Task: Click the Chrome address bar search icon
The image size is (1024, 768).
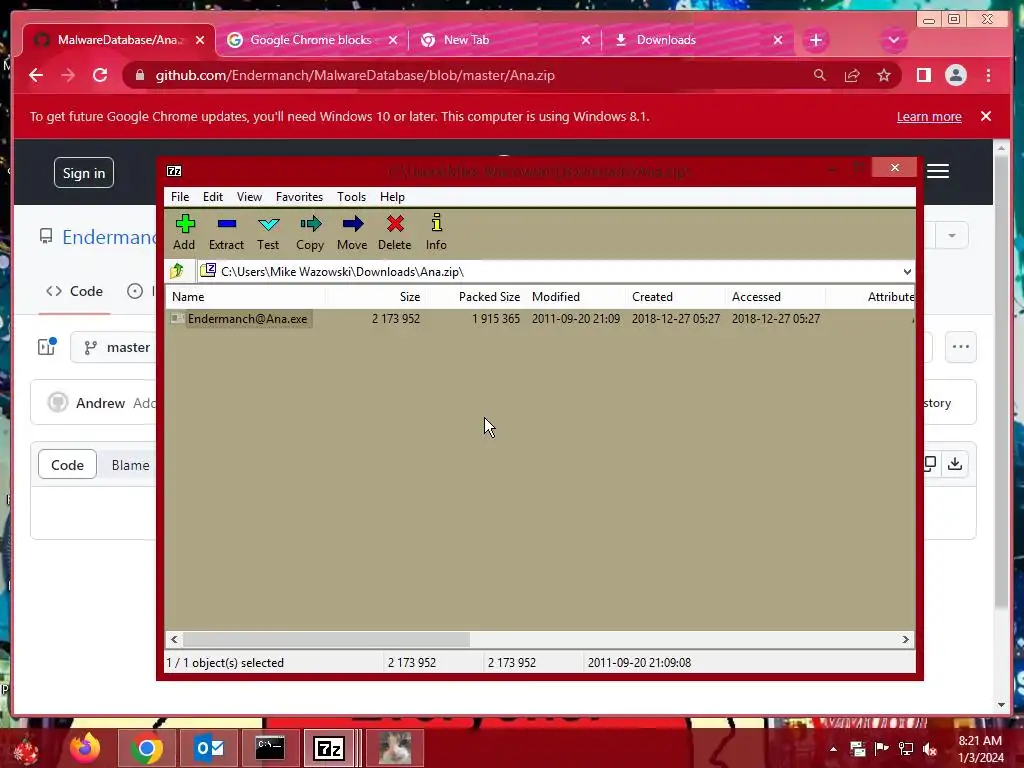Action: tap(820, 75)
